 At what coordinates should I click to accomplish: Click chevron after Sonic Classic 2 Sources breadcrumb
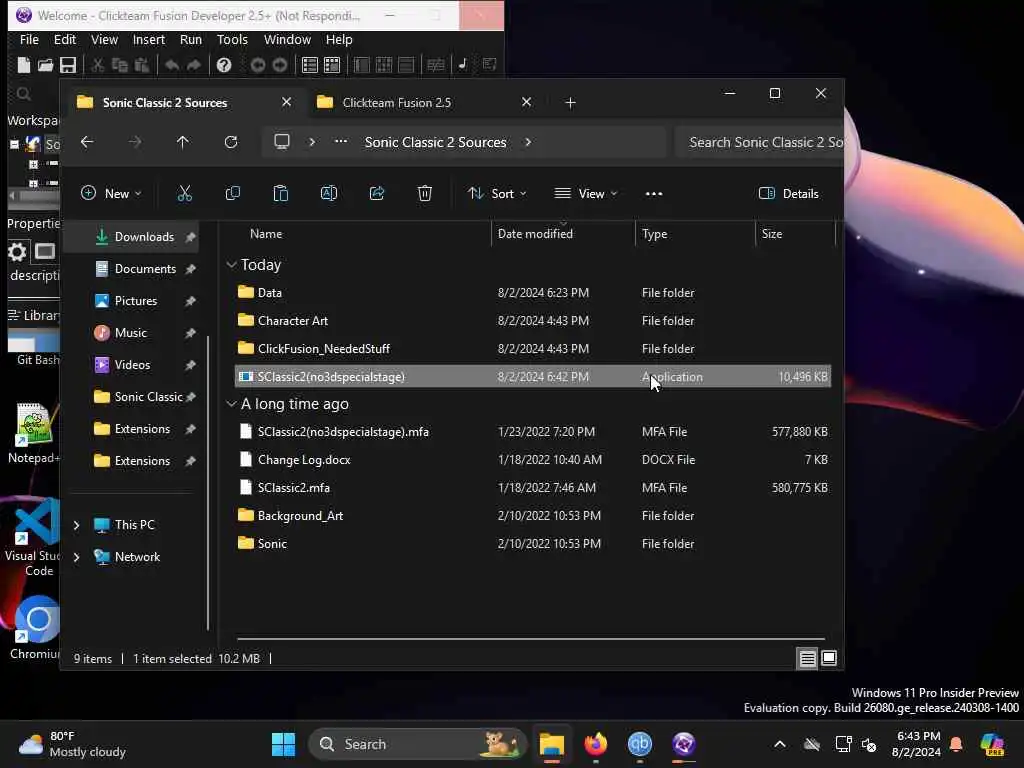coord(528,142)
